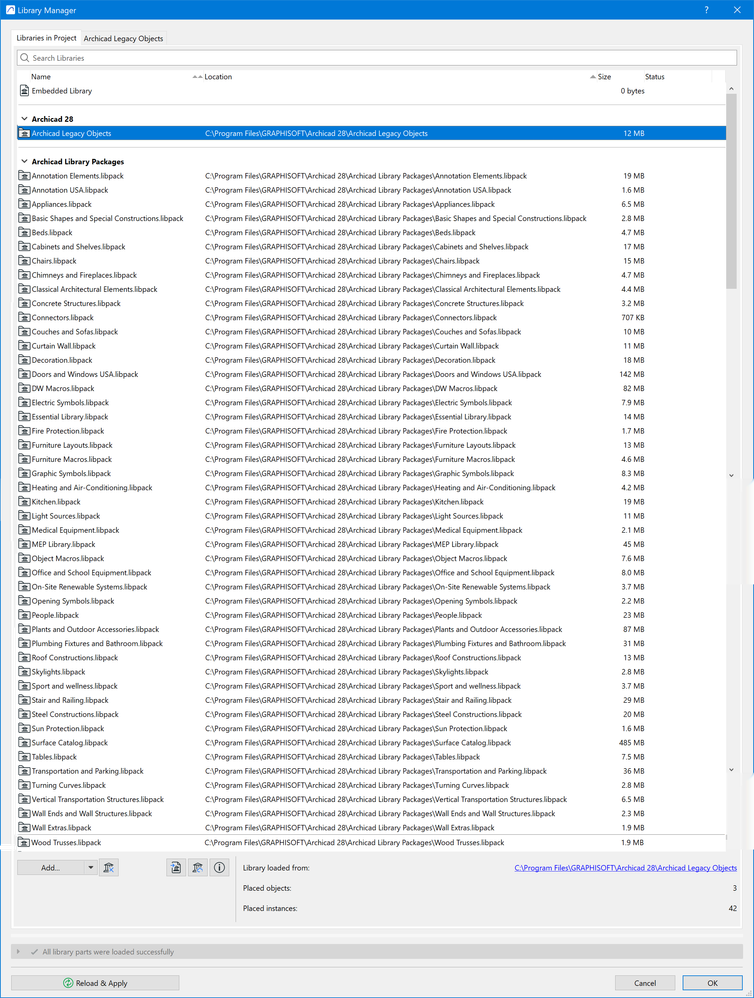
Task: Select the Annotation USA.libpack row
Action: [372, 190]
